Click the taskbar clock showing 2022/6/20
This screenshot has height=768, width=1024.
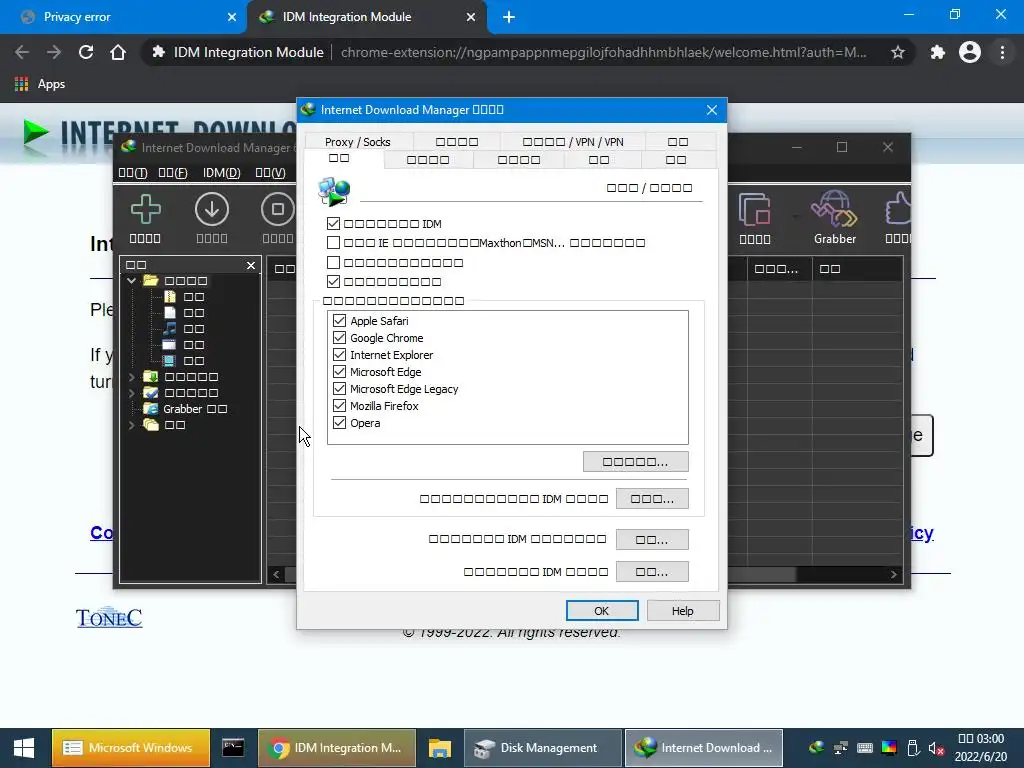tap(981, 748)
